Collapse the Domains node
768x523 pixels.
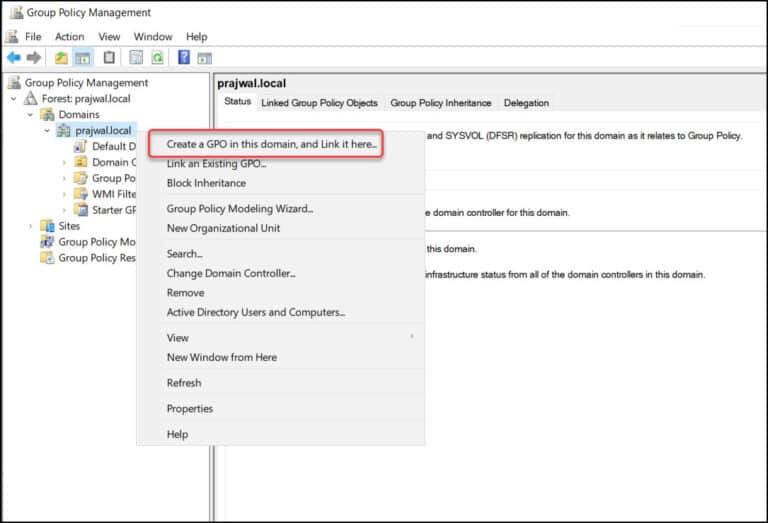[30, 115]
